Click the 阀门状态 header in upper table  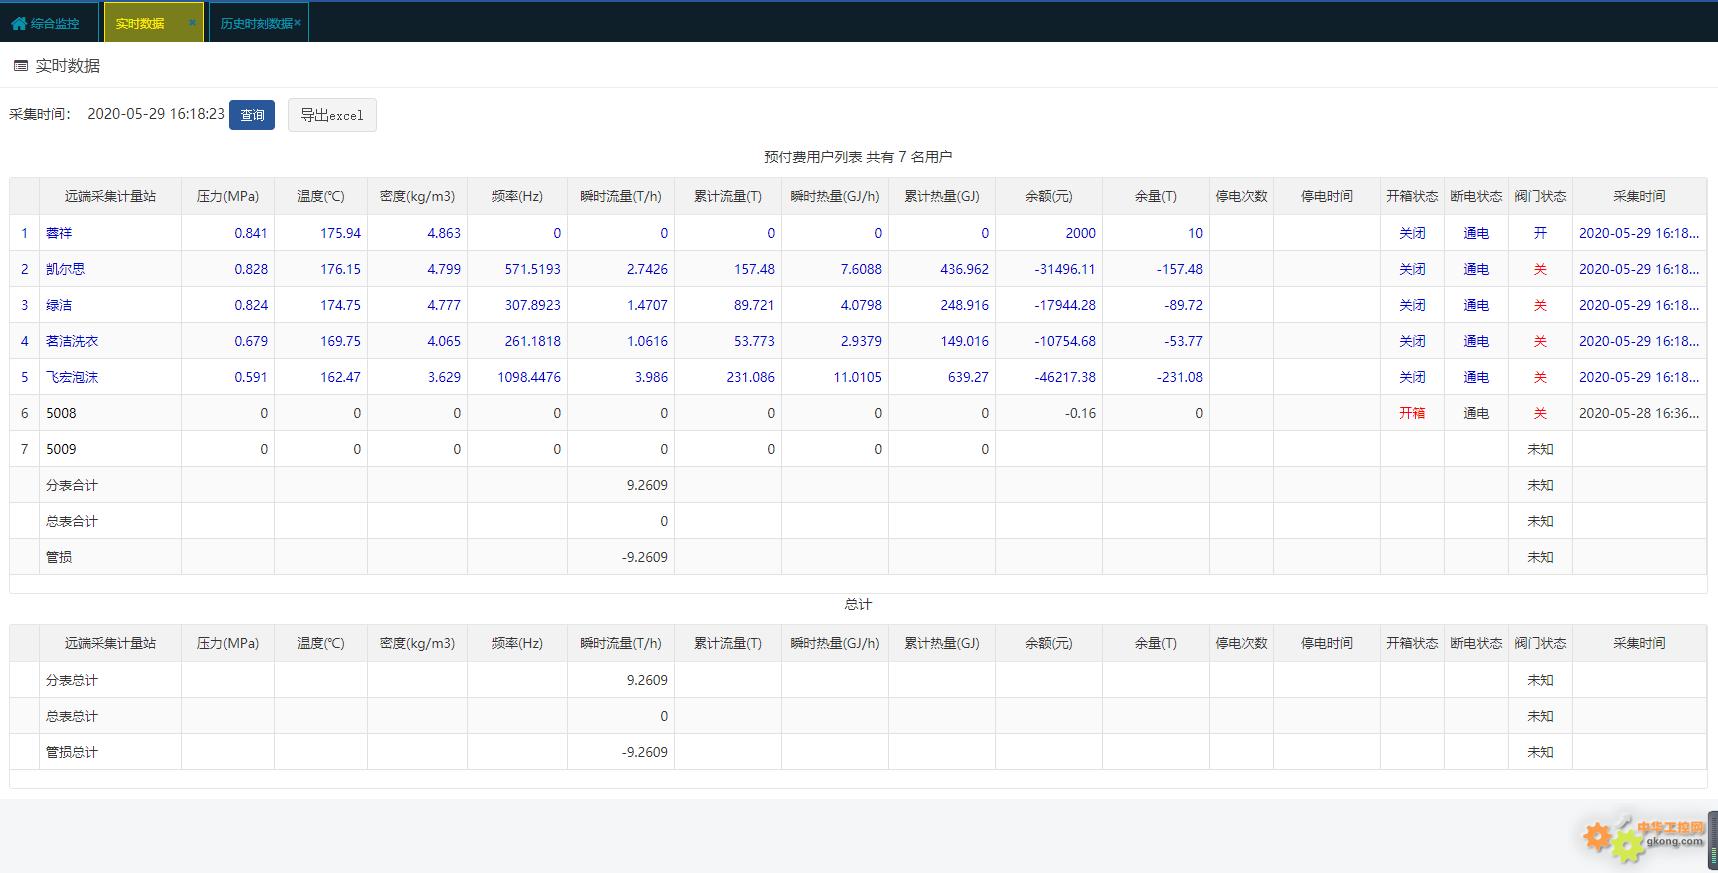point(1540,196)
